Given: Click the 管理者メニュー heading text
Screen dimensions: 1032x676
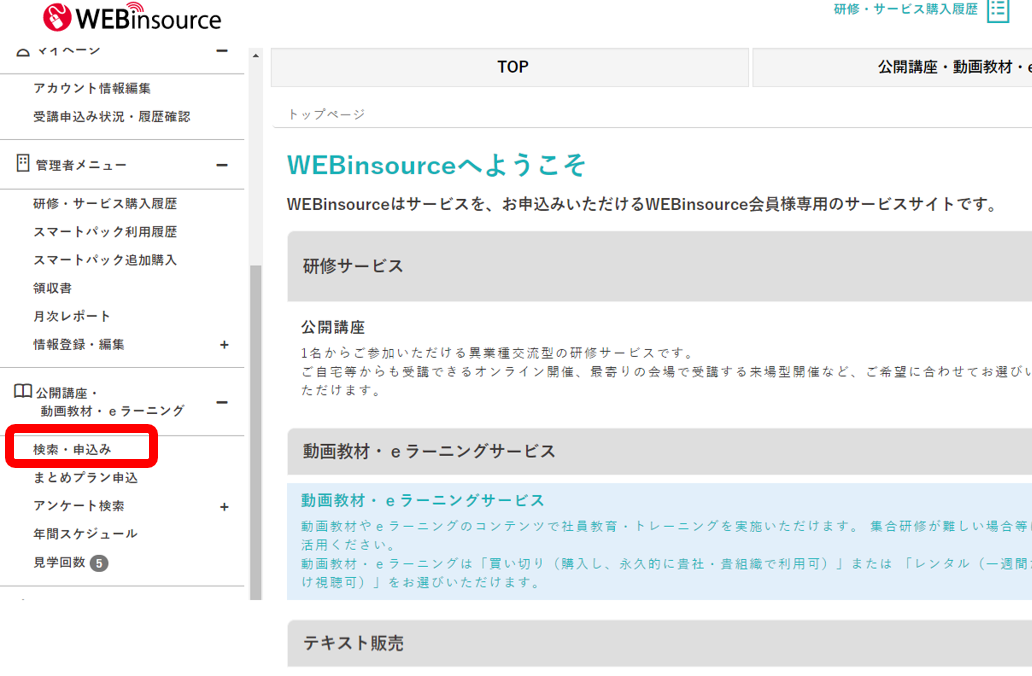Looking at the screenshot, I should pyautogui.click(x=81, y=165).
